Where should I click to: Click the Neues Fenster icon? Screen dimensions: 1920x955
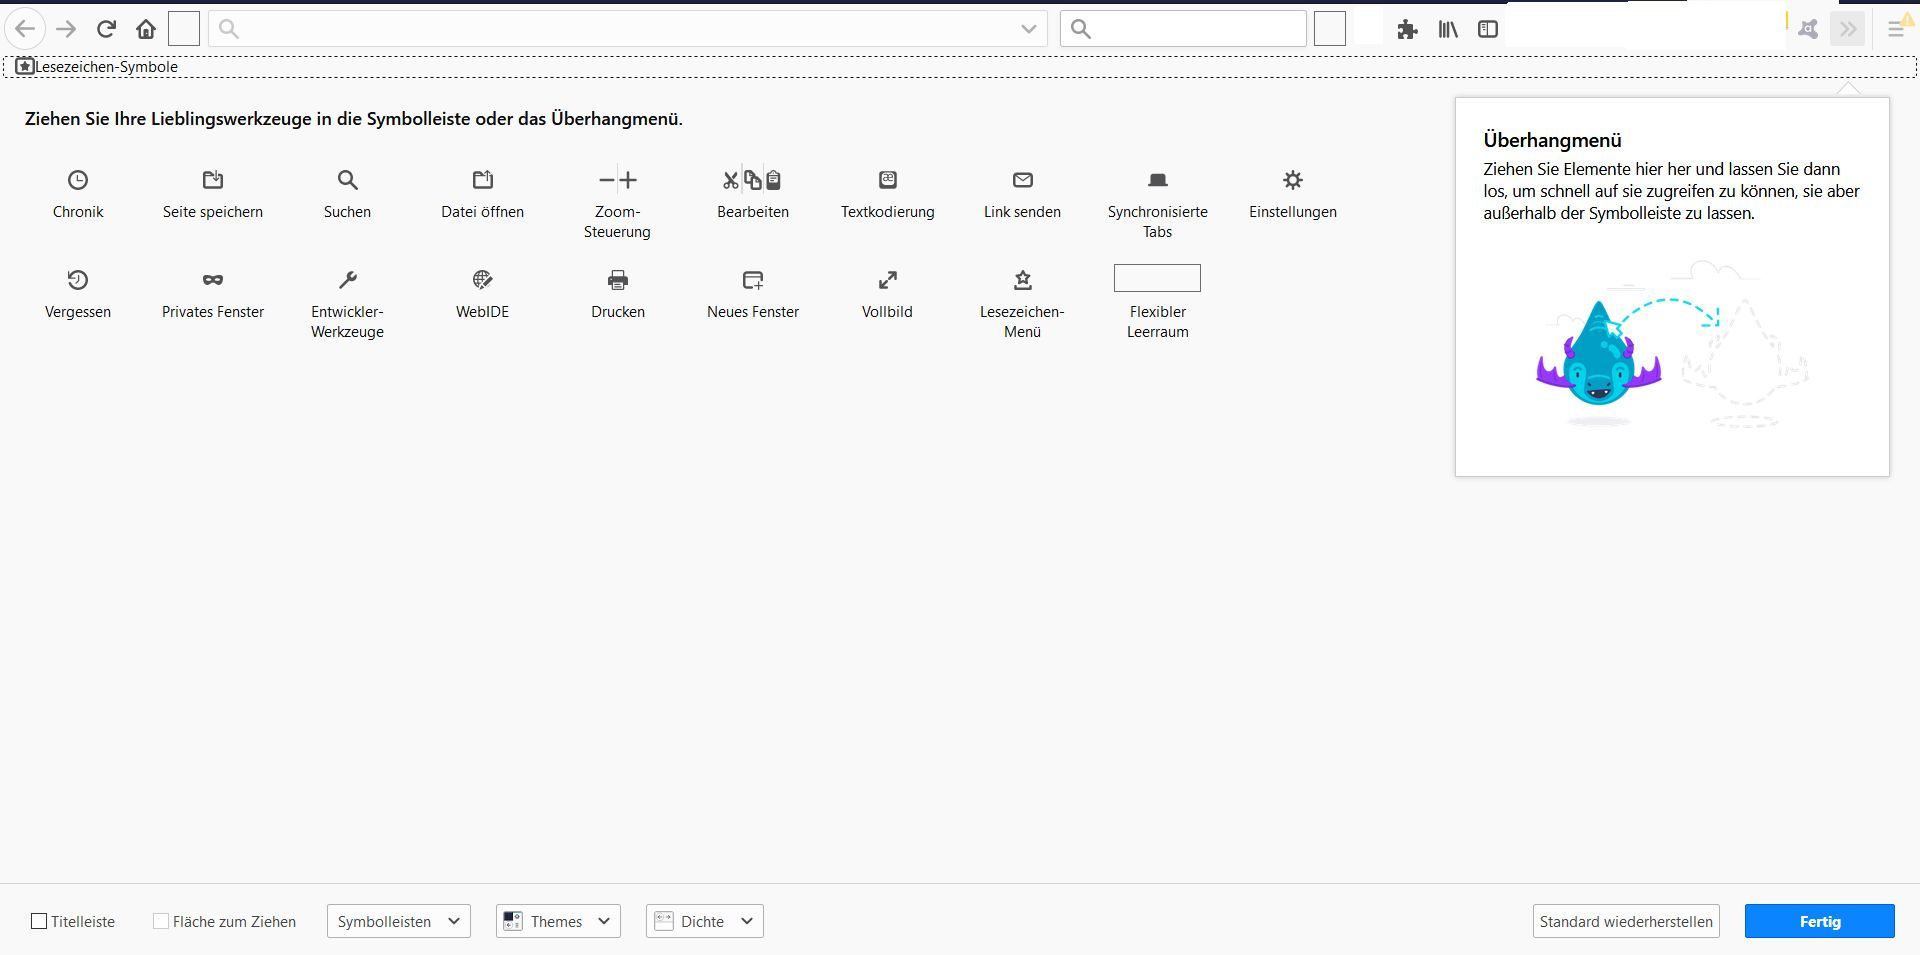tap(753, 280)
